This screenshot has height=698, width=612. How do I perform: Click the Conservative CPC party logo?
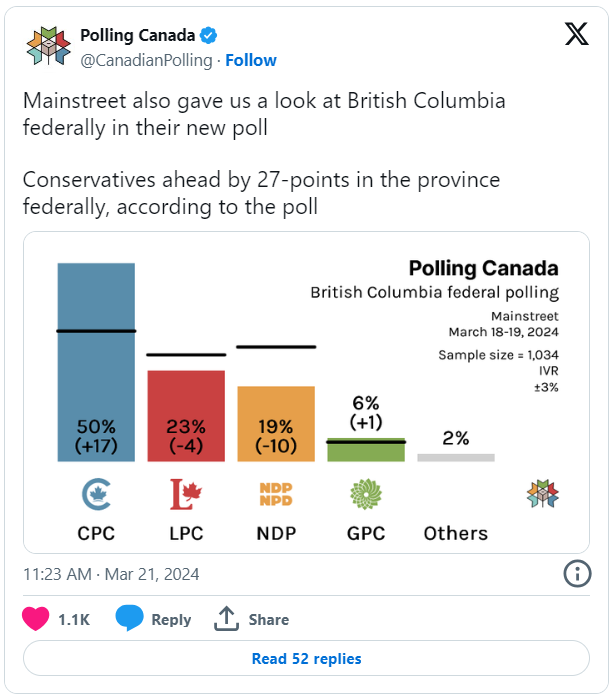pos(96,494)
